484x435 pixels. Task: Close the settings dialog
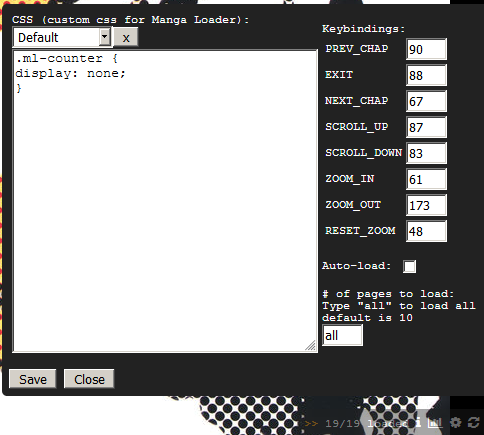(x=89, y=379)
